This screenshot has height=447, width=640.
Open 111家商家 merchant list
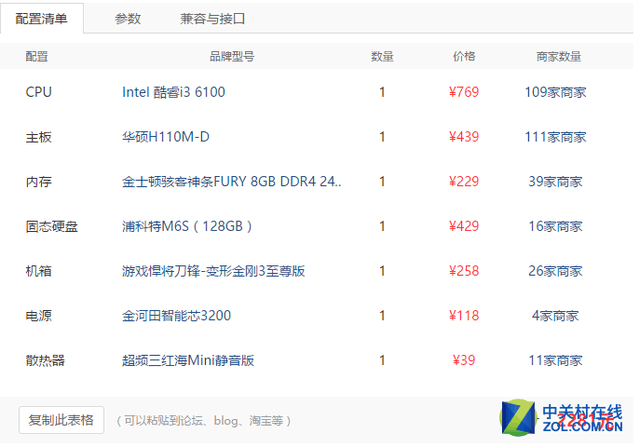point(556,137)
